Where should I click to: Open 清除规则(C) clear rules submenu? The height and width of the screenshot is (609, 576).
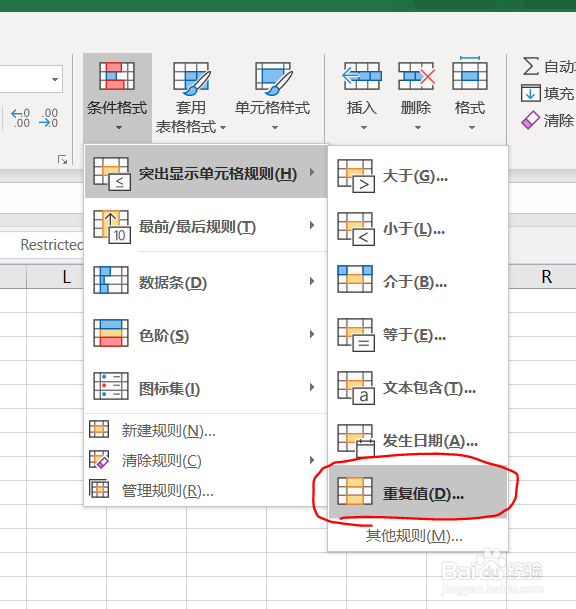[206, 460]
